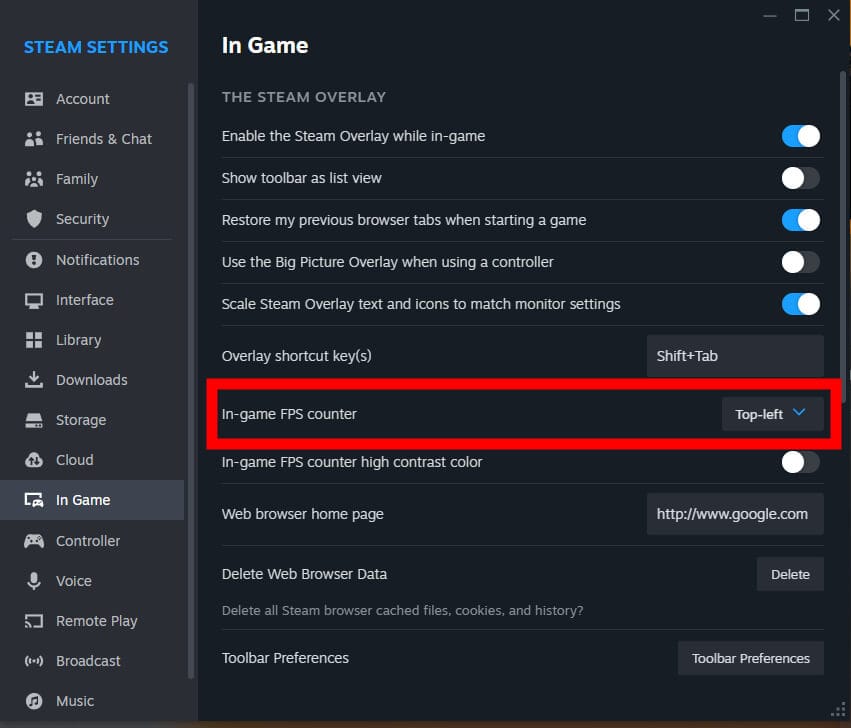The height and width of the screenshot is (728, 851).
Task: Click 'Delete Web Browser Data' label
Action: click(x=304, y=574)
